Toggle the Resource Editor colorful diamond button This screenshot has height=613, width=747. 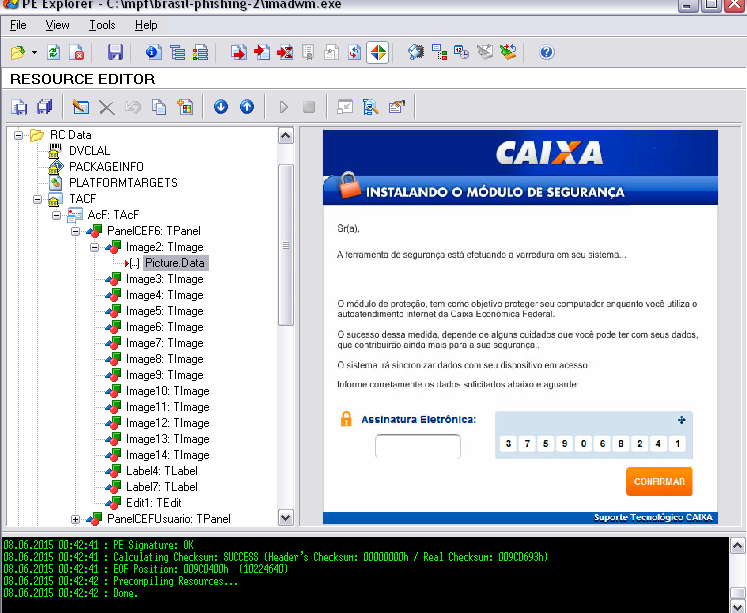click(378, 52)
